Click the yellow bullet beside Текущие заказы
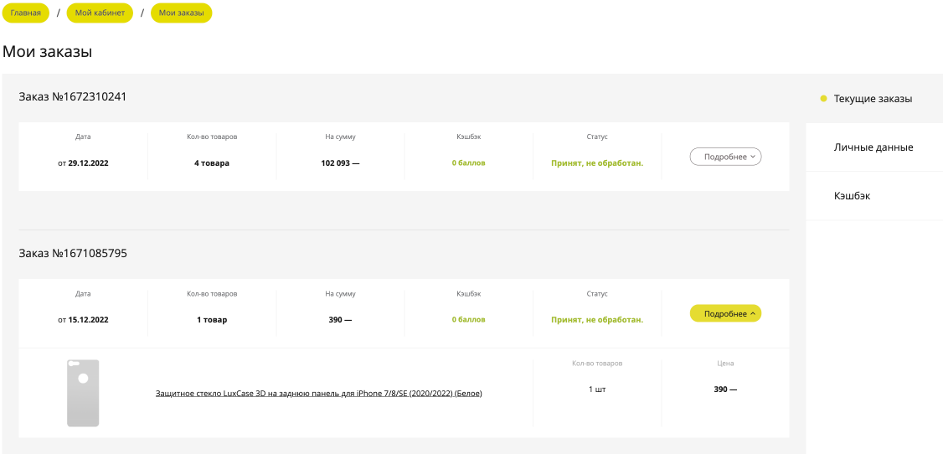 coord(823,99)
